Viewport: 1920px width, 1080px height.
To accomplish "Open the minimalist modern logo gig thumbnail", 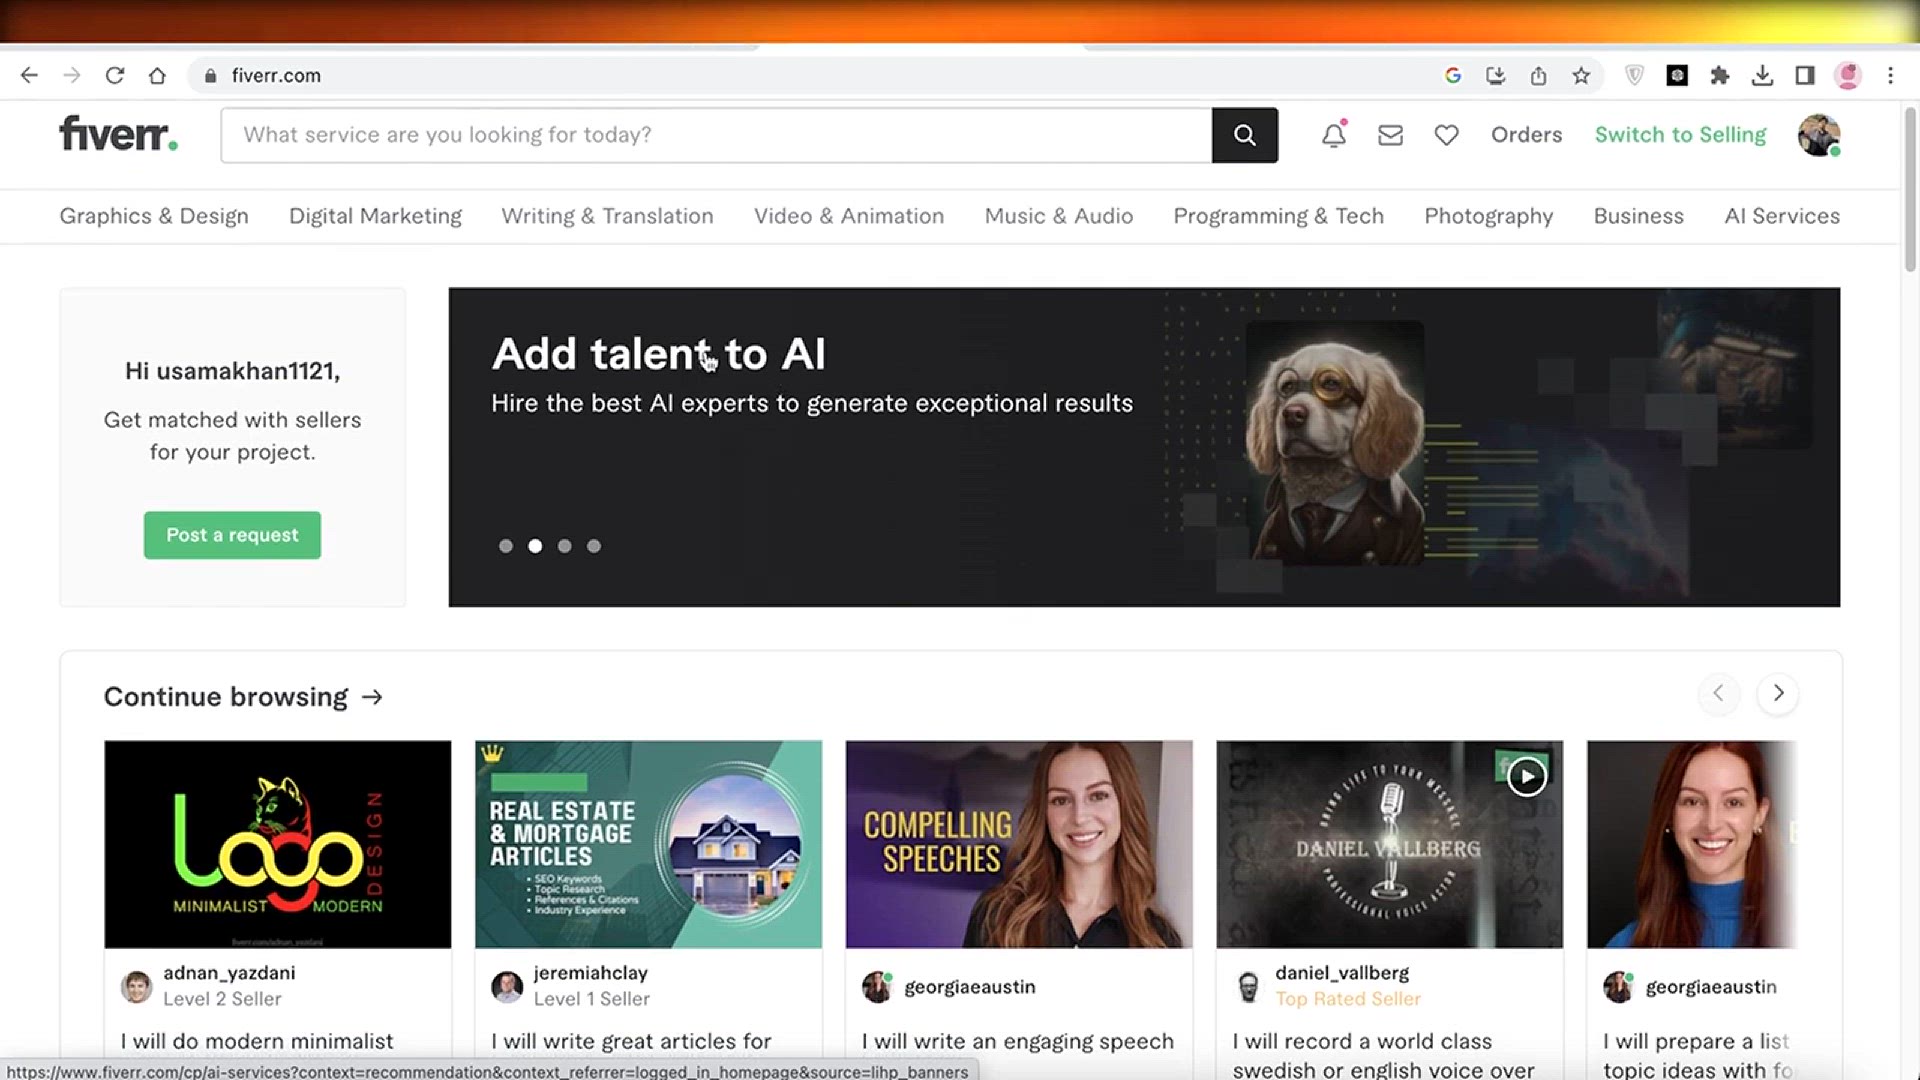I will 278,844.
